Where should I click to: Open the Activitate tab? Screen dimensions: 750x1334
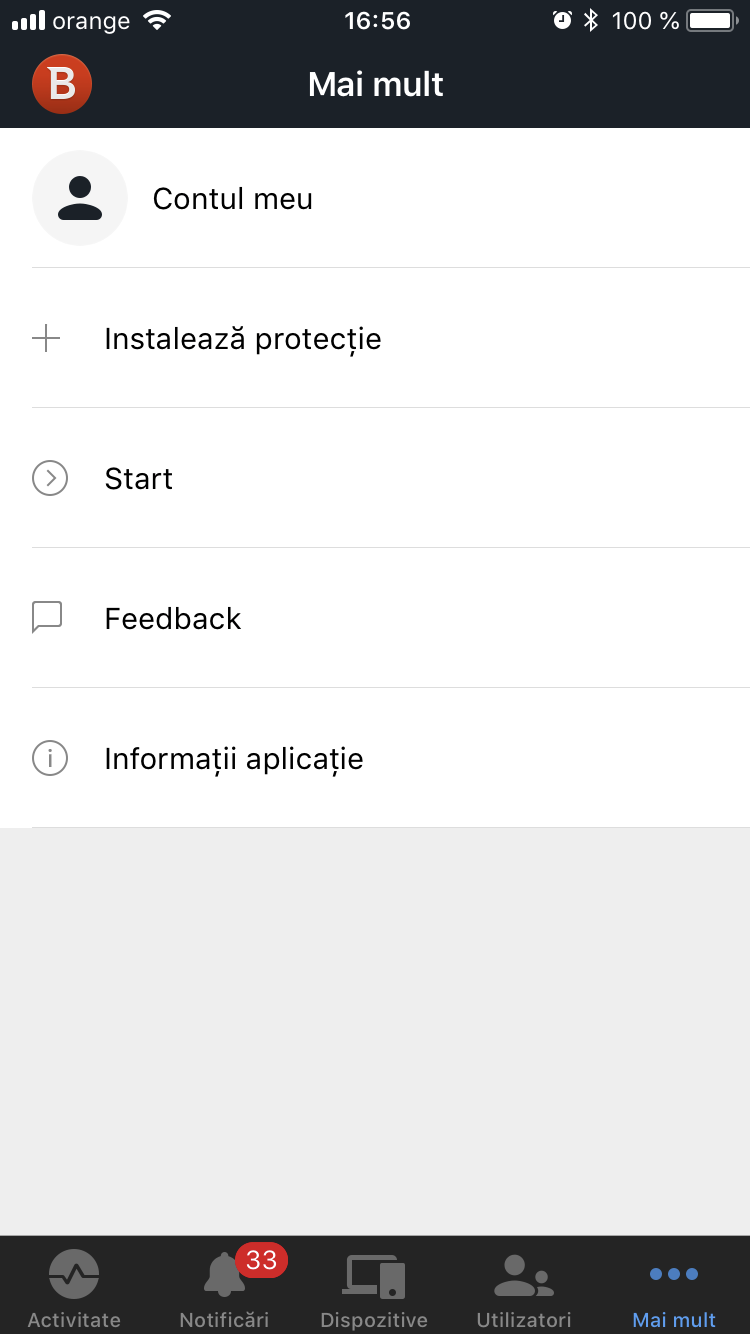point(74,1288)
